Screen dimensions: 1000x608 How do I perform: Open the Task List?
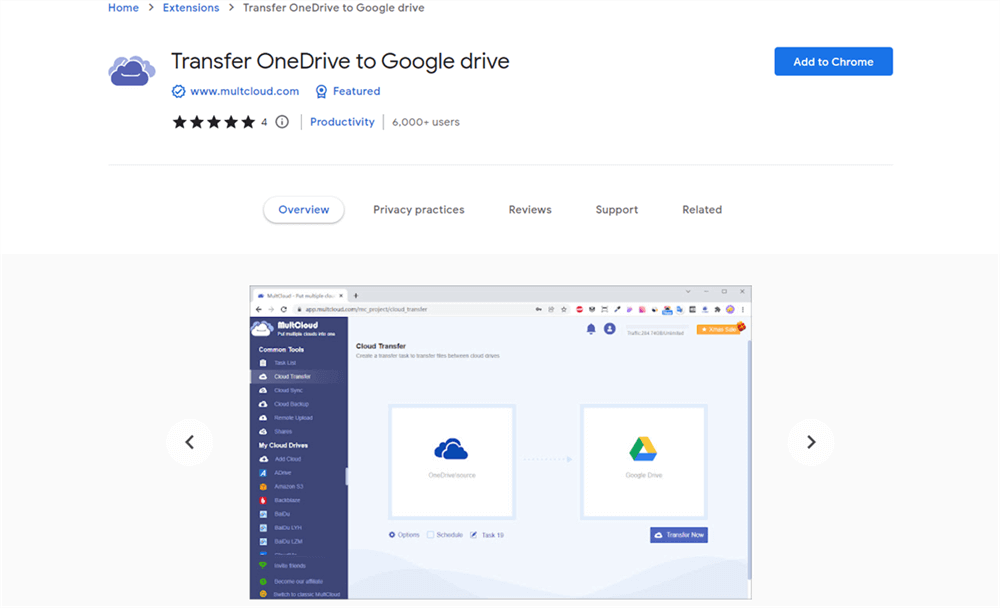point(289,363)
